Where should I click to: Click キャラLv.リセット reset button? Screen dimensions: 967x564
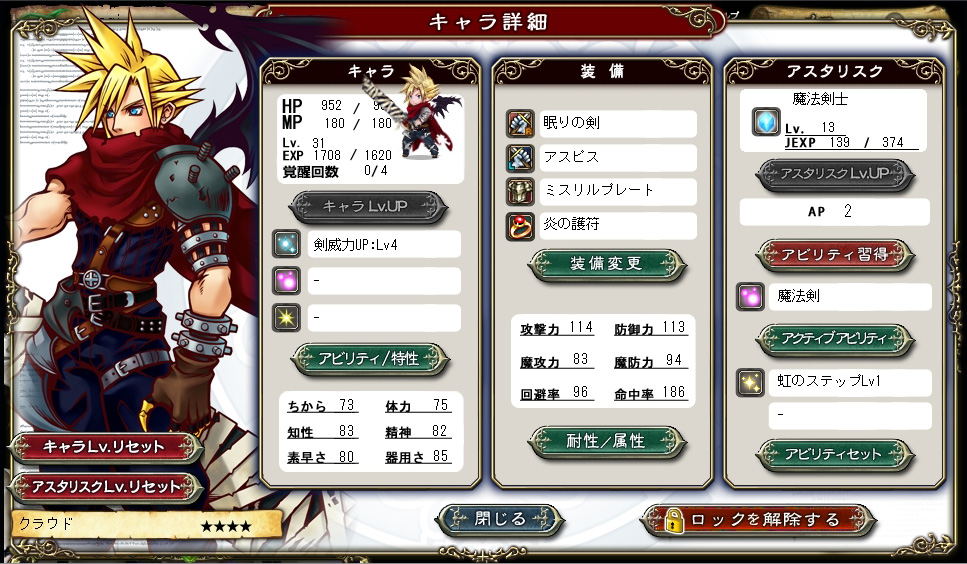pyautogui.click(x=104, y=448)
